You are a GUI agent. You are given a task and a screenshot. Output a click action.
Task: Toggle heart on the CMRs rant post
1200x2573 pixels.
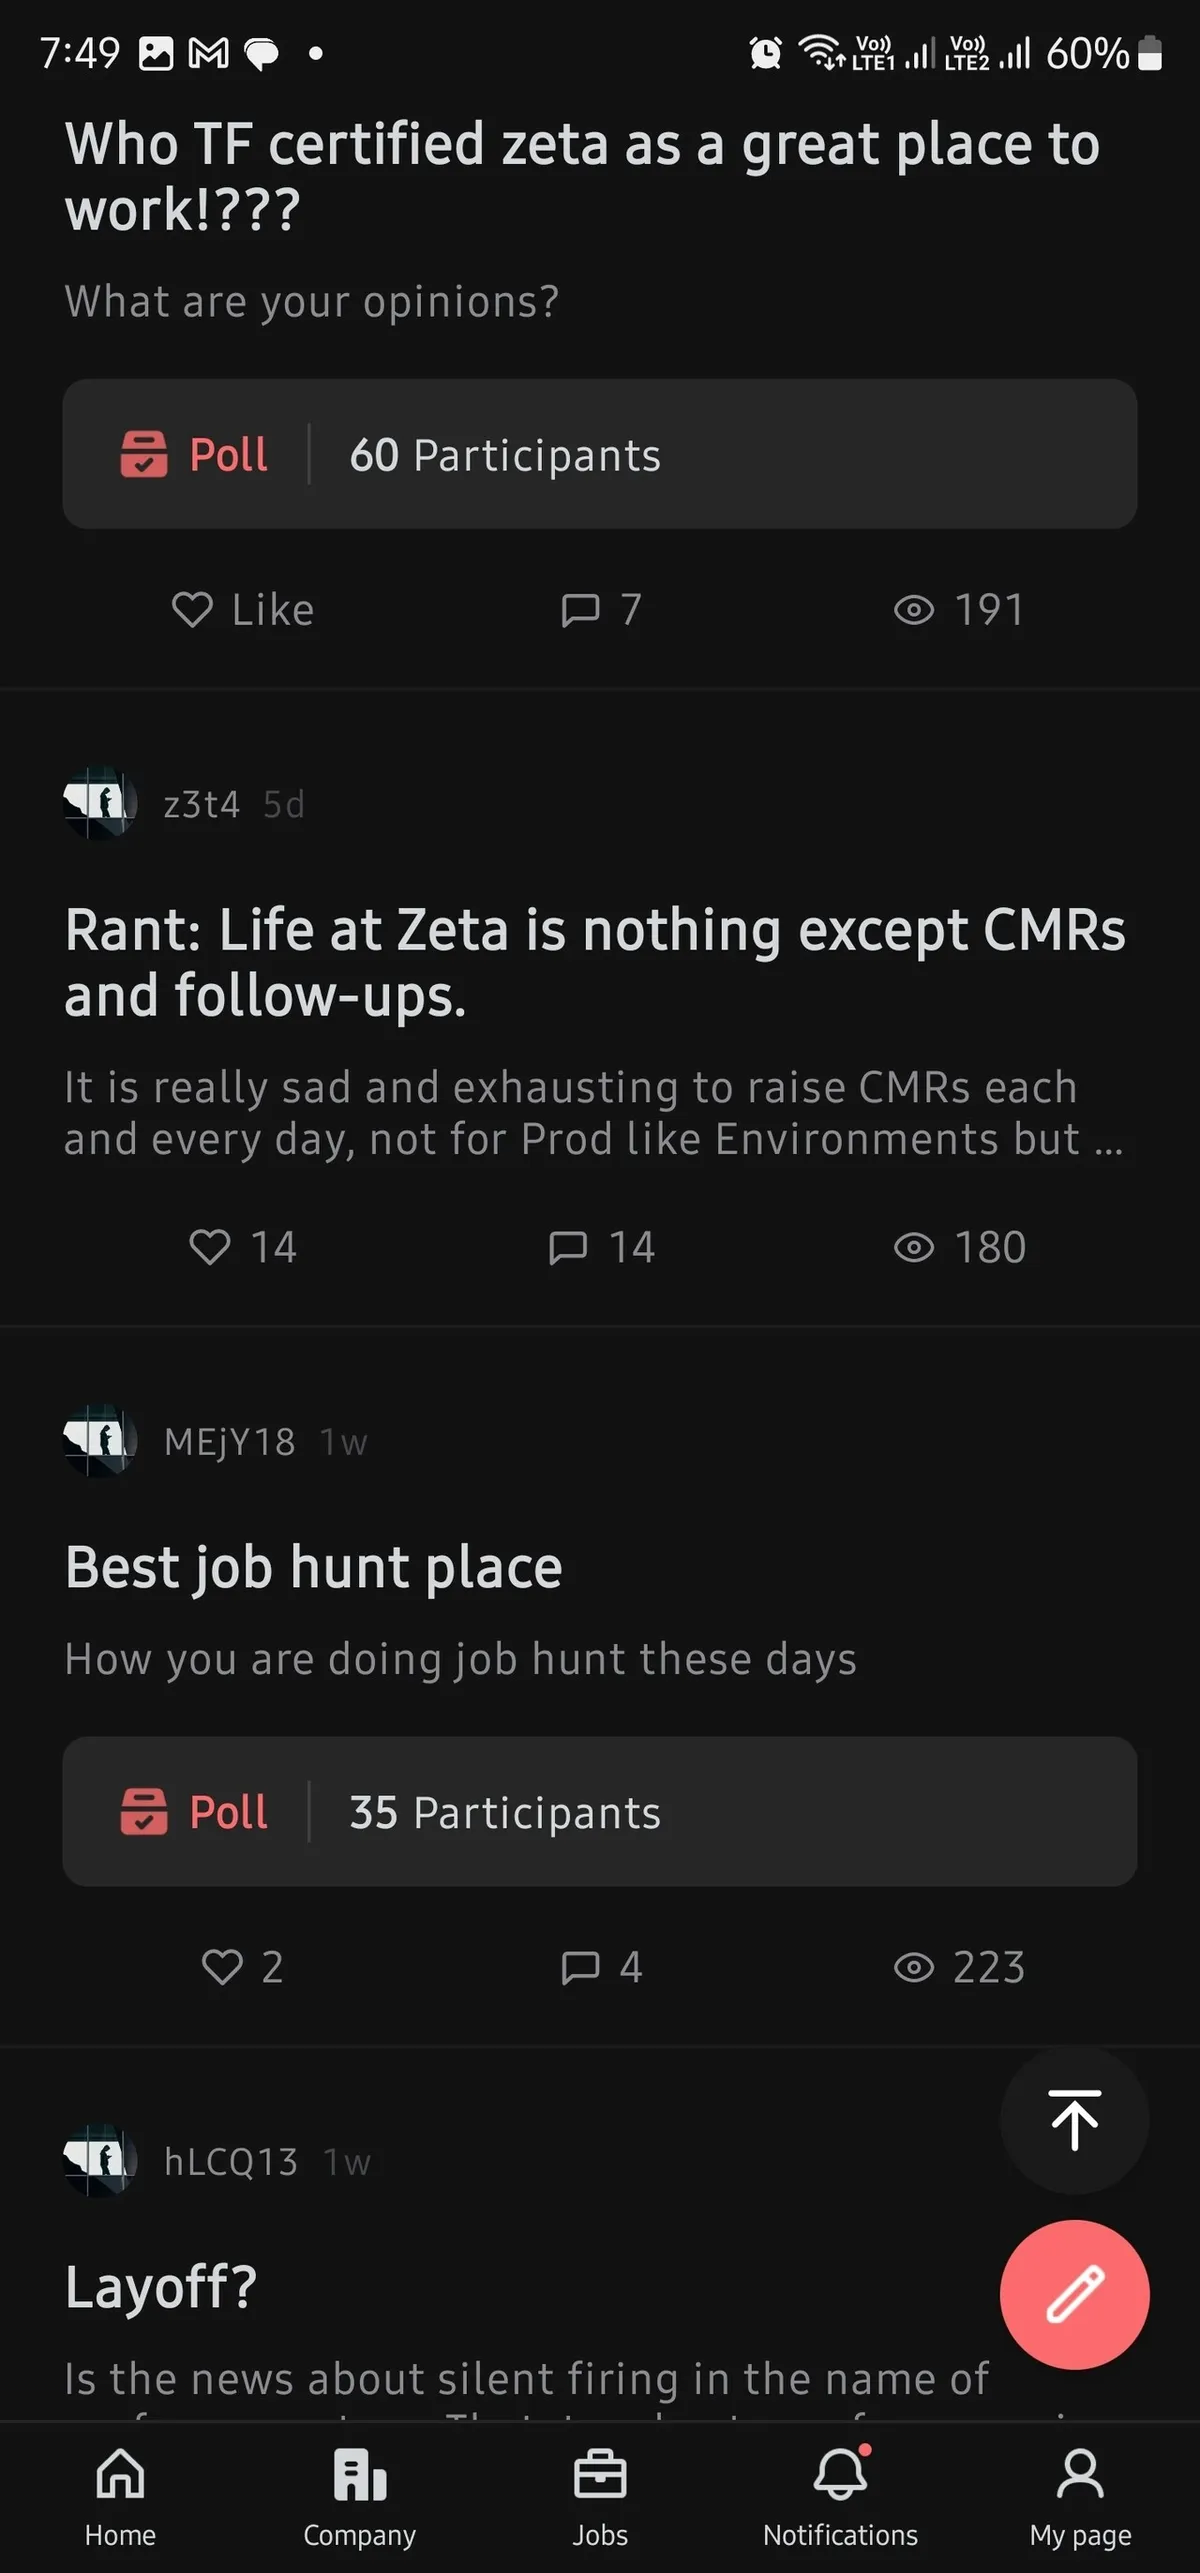click(243, 1247)
